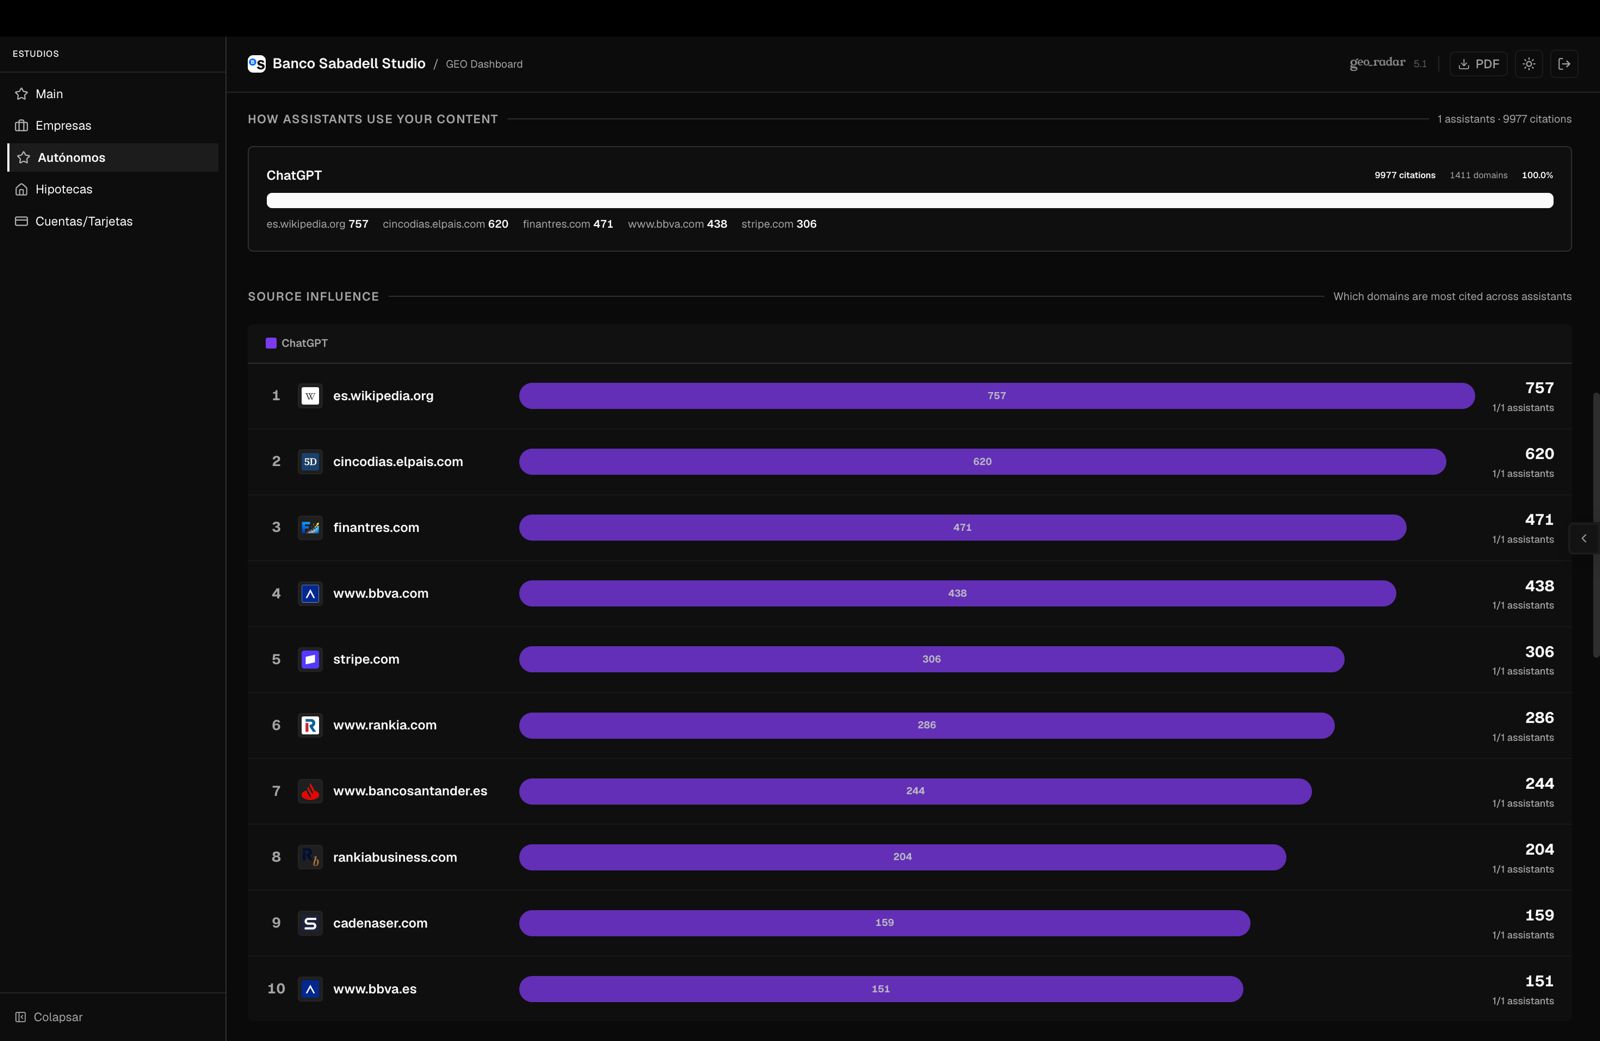
Task: Go to Hipotecas section
Action: coord(63,190)
